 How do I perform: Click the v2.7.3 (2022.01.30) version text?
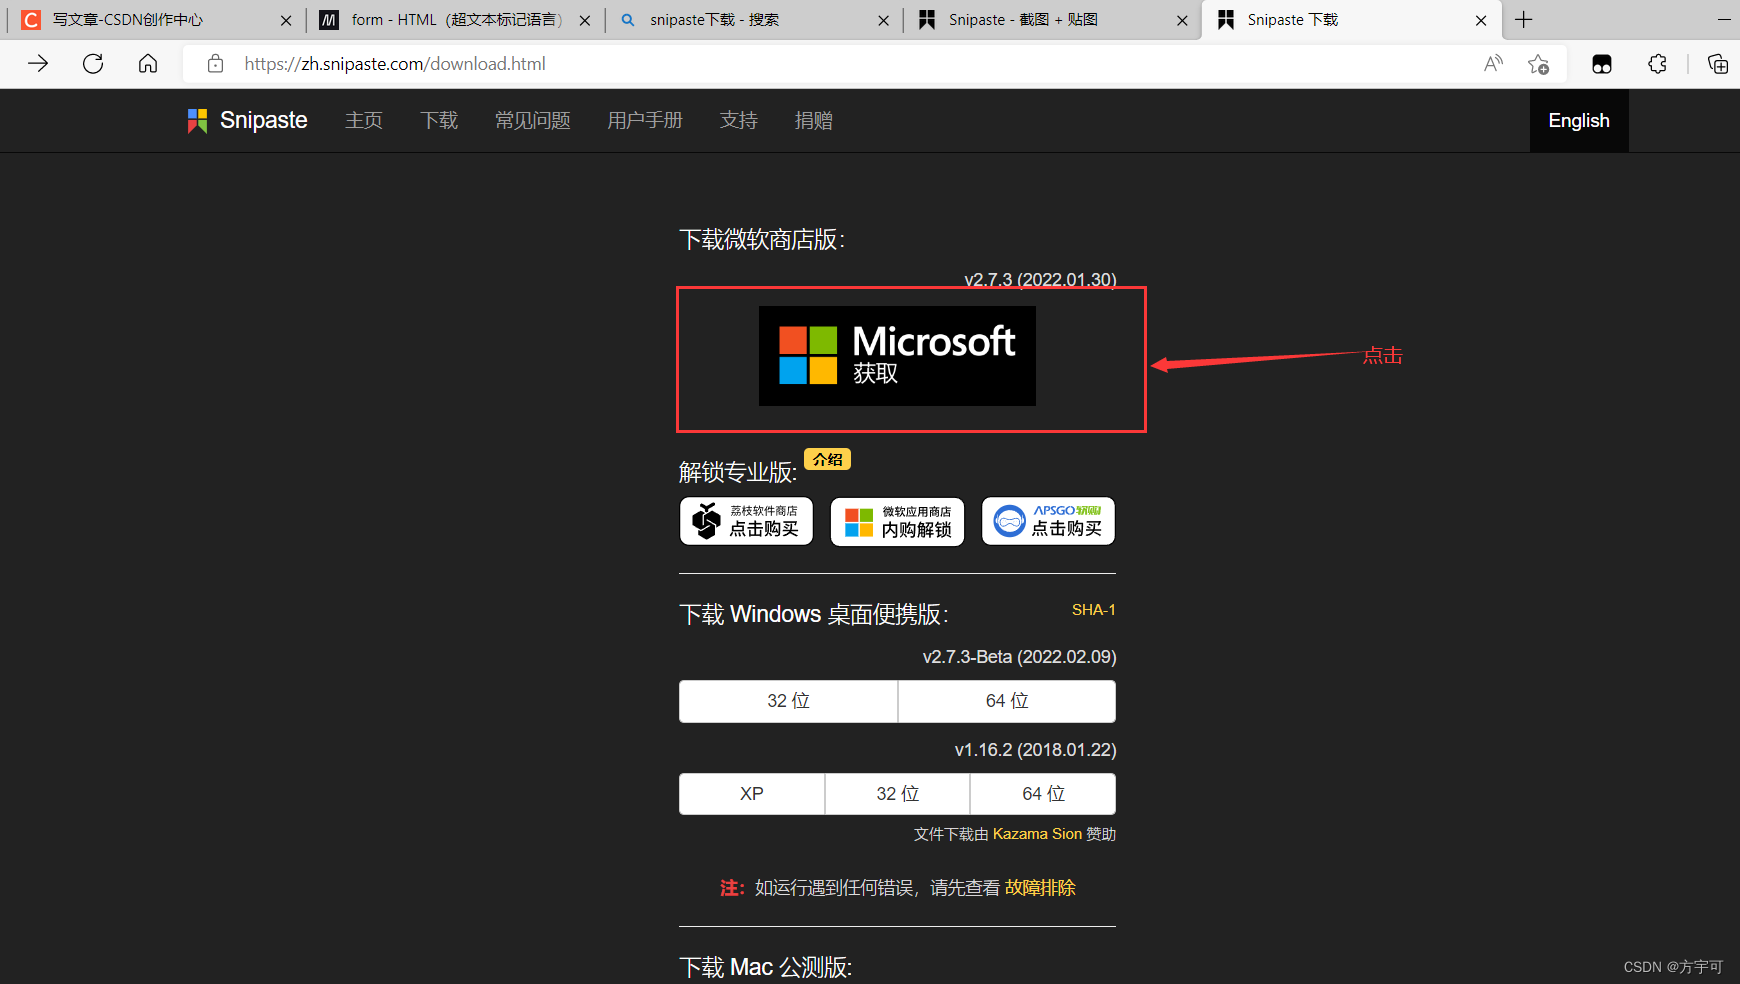(1040, 279)
